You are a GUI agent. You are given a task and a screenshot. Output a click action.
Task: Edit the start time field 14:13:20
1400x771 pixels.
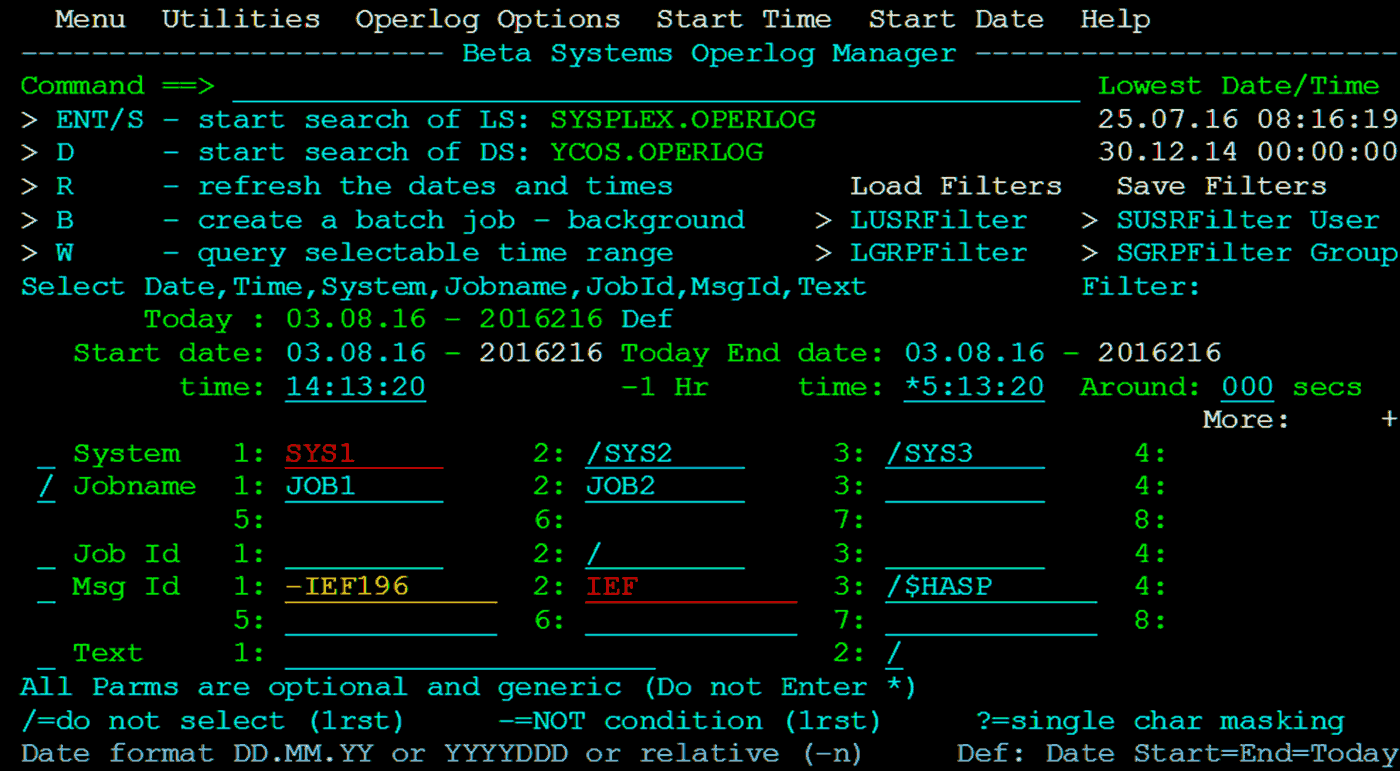coord(355,387)
